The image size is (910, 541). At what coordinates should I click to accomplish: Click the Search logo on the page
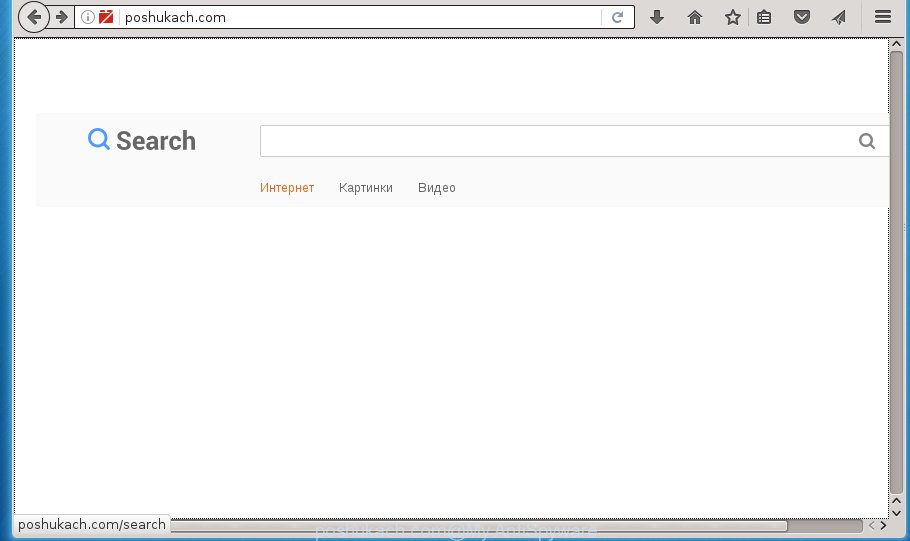coord(142,140)
